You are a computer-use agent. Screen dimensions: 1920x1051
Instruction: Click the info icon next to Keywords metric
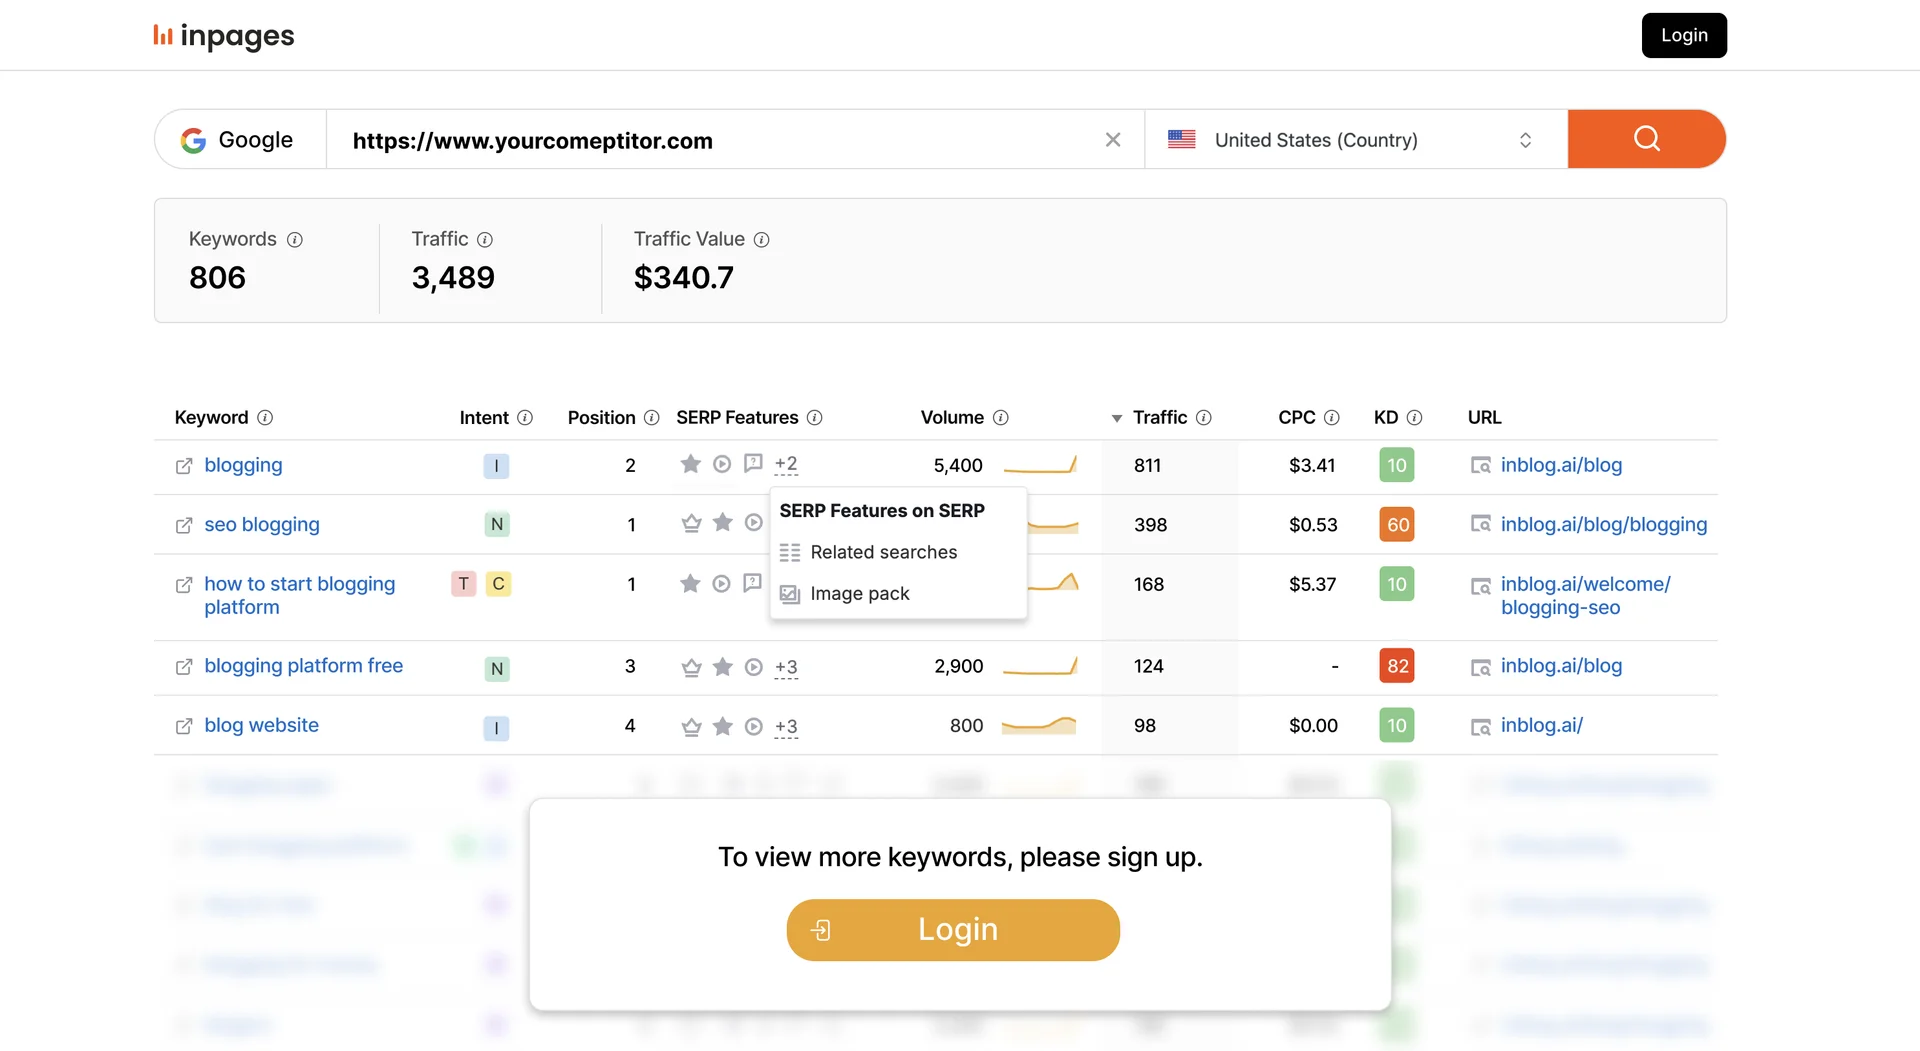pyautogui.click(x=295, y=240)
